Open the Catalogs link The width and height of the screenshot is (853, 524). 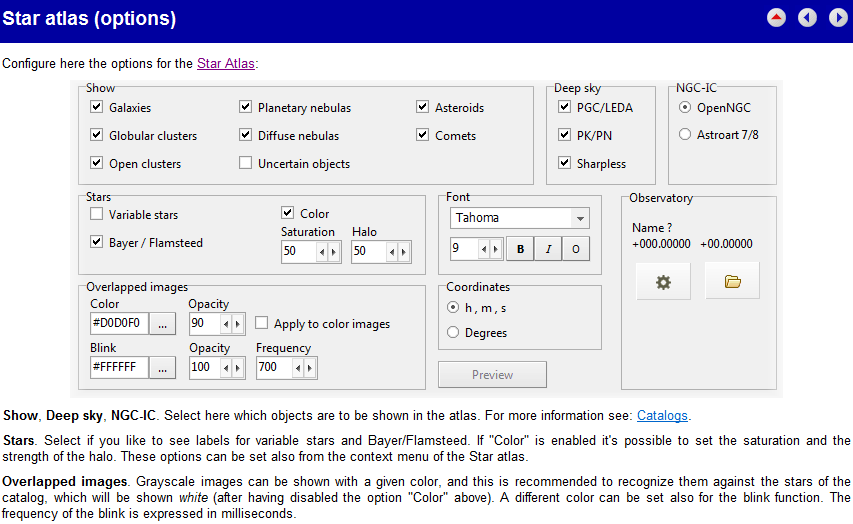662,416
